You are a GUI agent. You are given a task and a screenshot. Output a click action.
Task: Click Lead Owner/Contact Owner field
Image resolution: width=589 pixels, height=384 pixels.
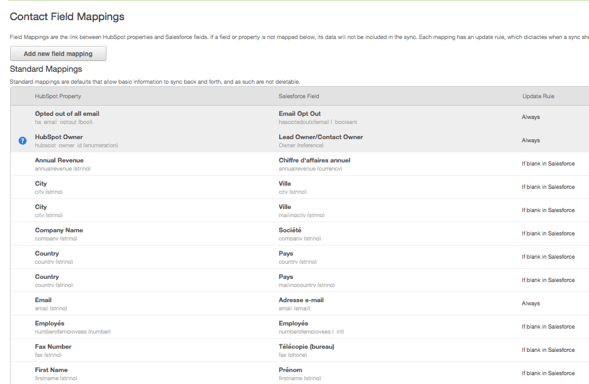click(321, 137)
